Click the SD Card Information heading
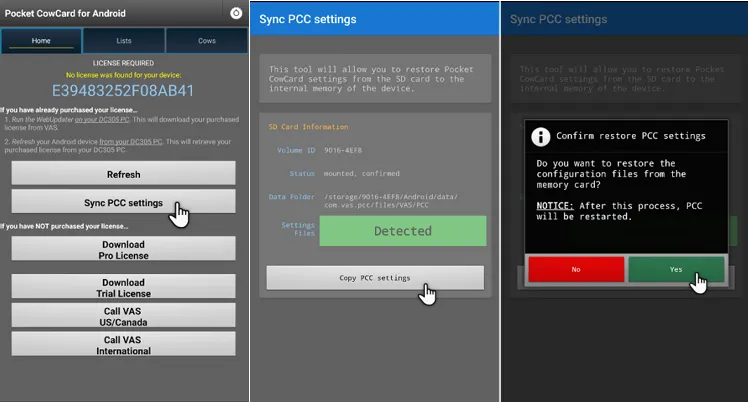The width and height of the screenshot is (750, 402). tap(309, 127)
